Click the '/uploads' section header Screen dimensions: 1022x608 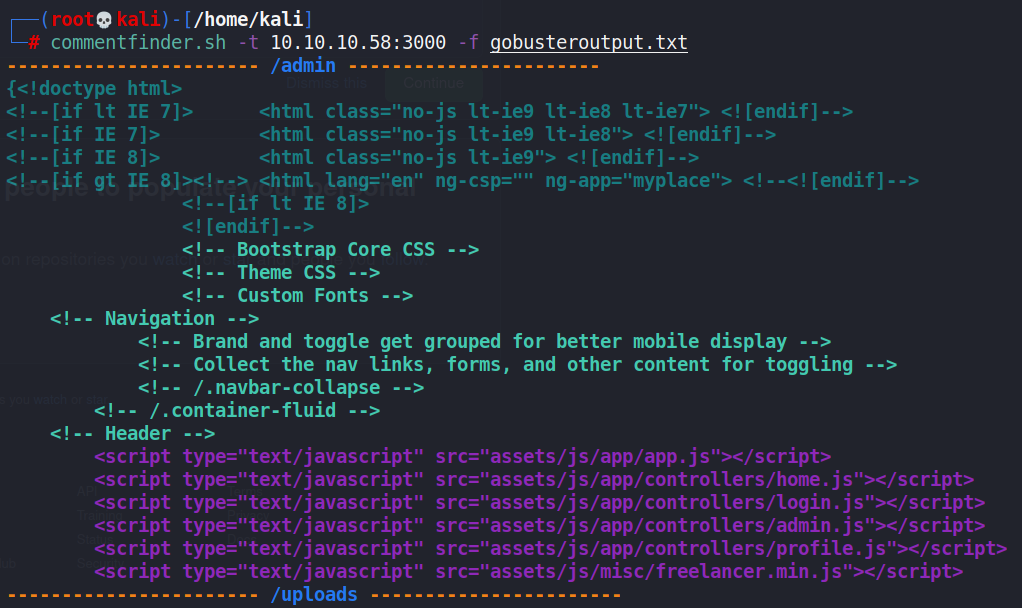(x=314, y=595)
